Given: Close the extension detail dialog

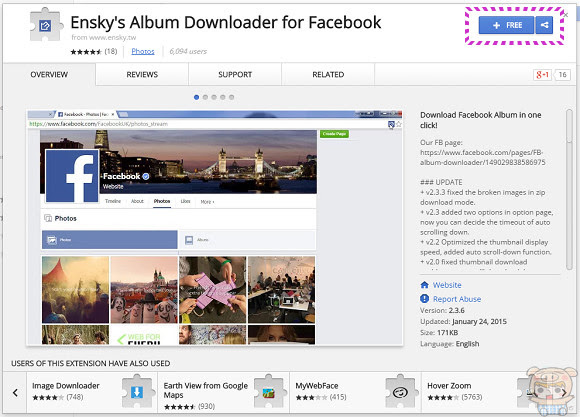Looking at the screenshot, I should click(x=566, y=15).
